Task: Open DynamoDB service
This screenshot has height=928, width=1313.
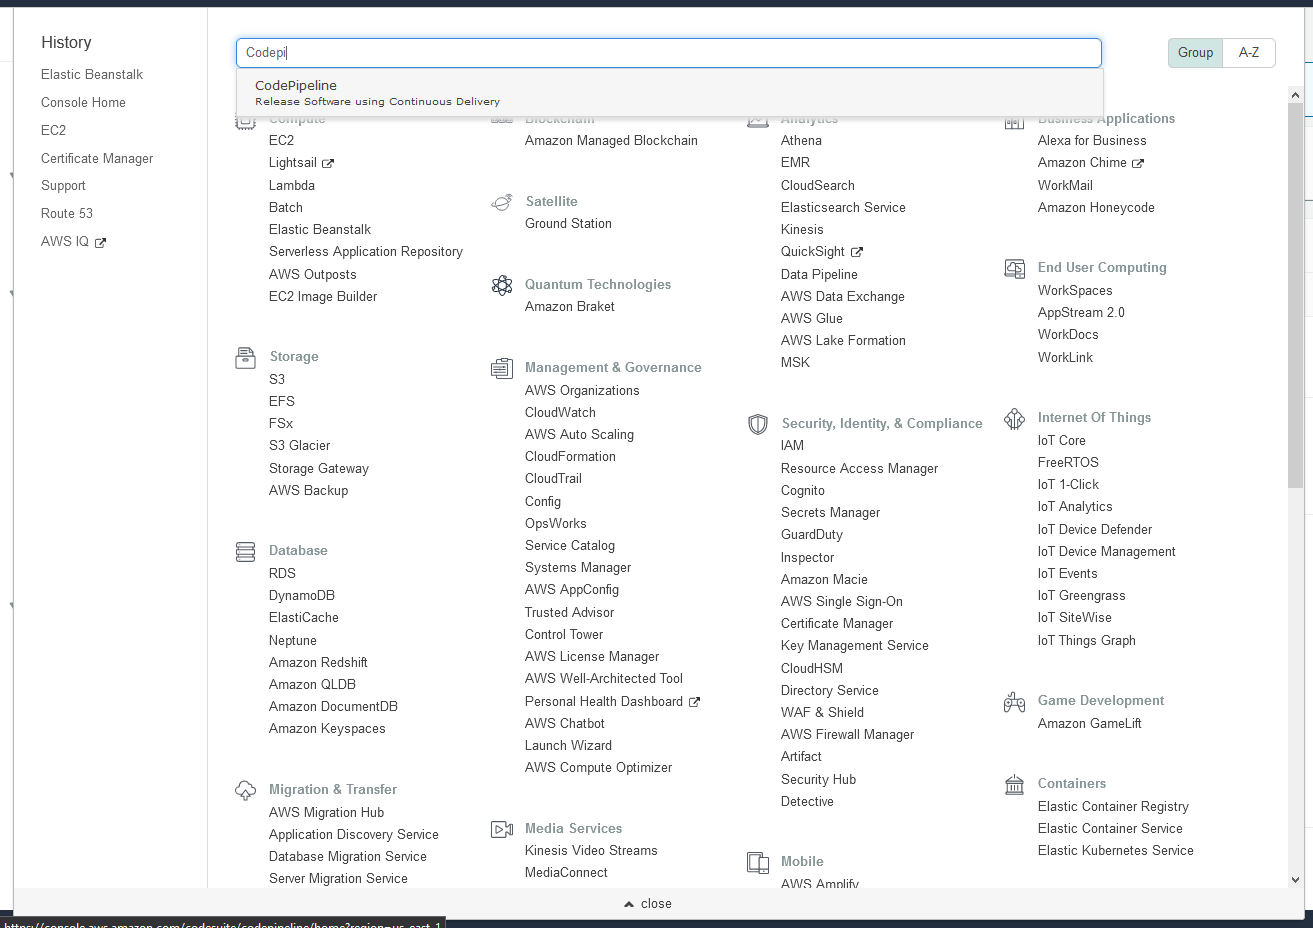Action: [302, 596]
